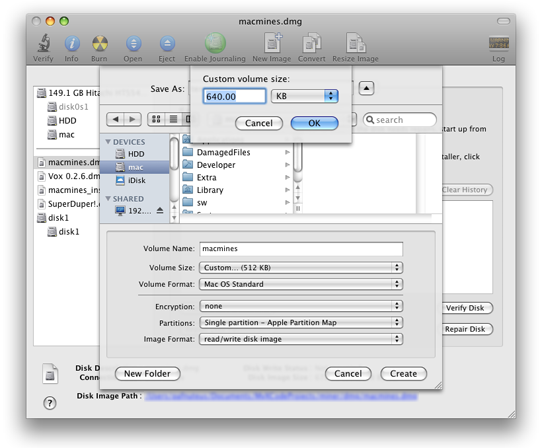This screenshot has height=448, width=540.
Task: Click the toolbar toggle pill button
Action: pyautogui.click(x=503, y=21)
